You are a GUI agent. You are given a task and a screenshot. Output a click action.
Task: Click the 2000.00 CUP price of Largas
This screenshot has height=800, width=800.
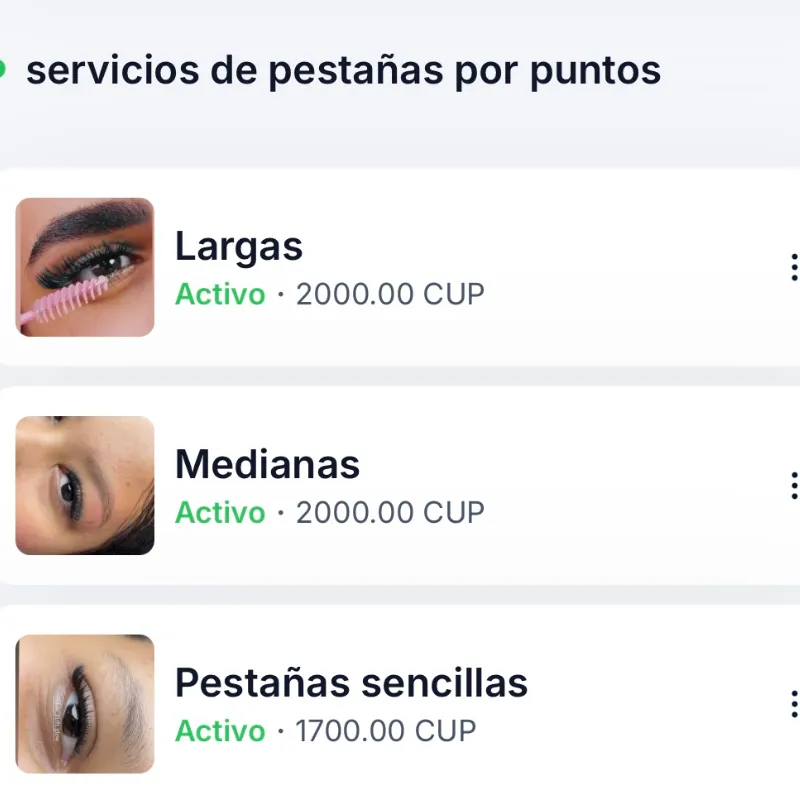click(390, 295)
